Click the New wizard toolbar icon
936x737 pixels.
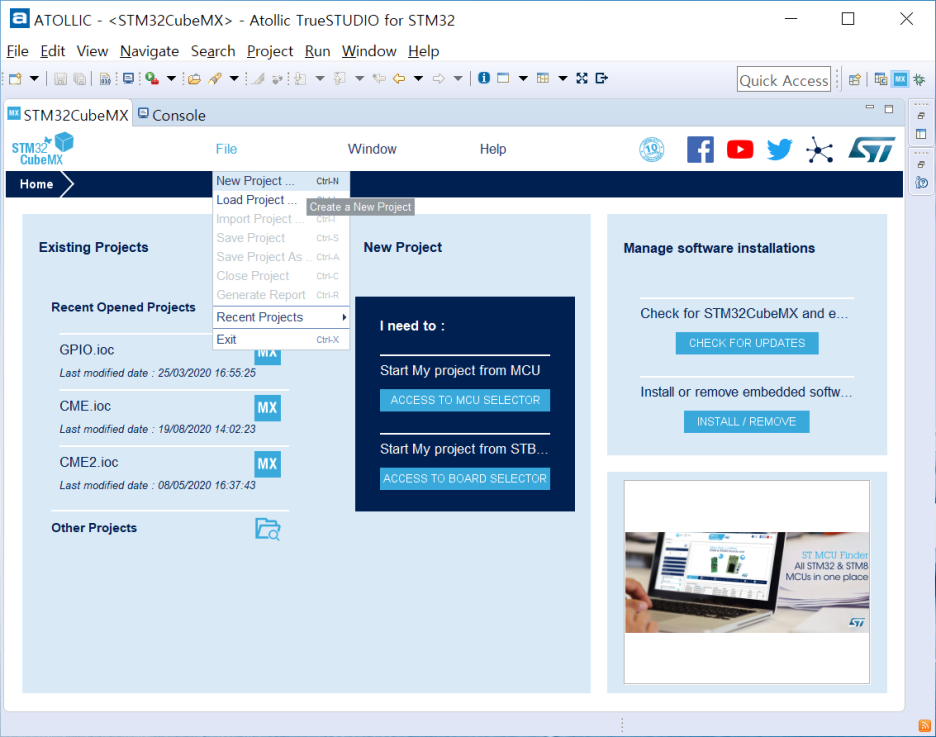point(16,78)
